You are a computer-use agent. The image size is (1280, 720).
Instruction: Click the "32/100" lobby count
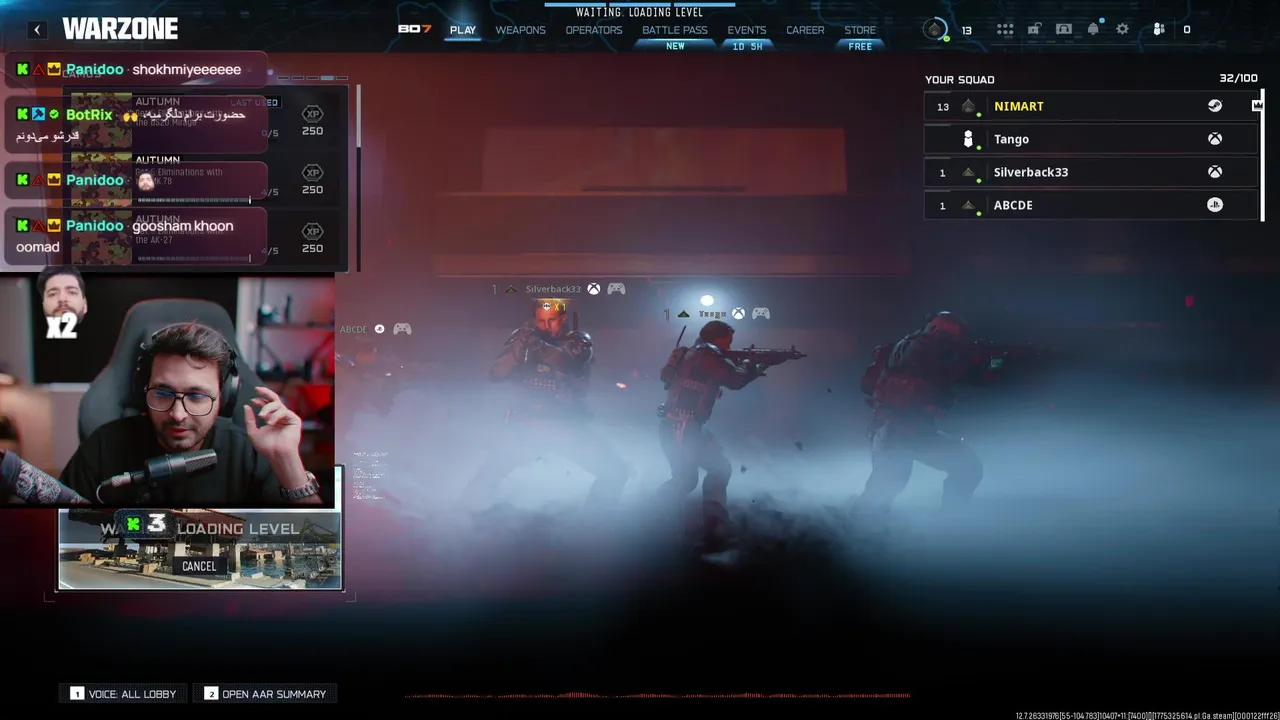(x=1238, y=78)
